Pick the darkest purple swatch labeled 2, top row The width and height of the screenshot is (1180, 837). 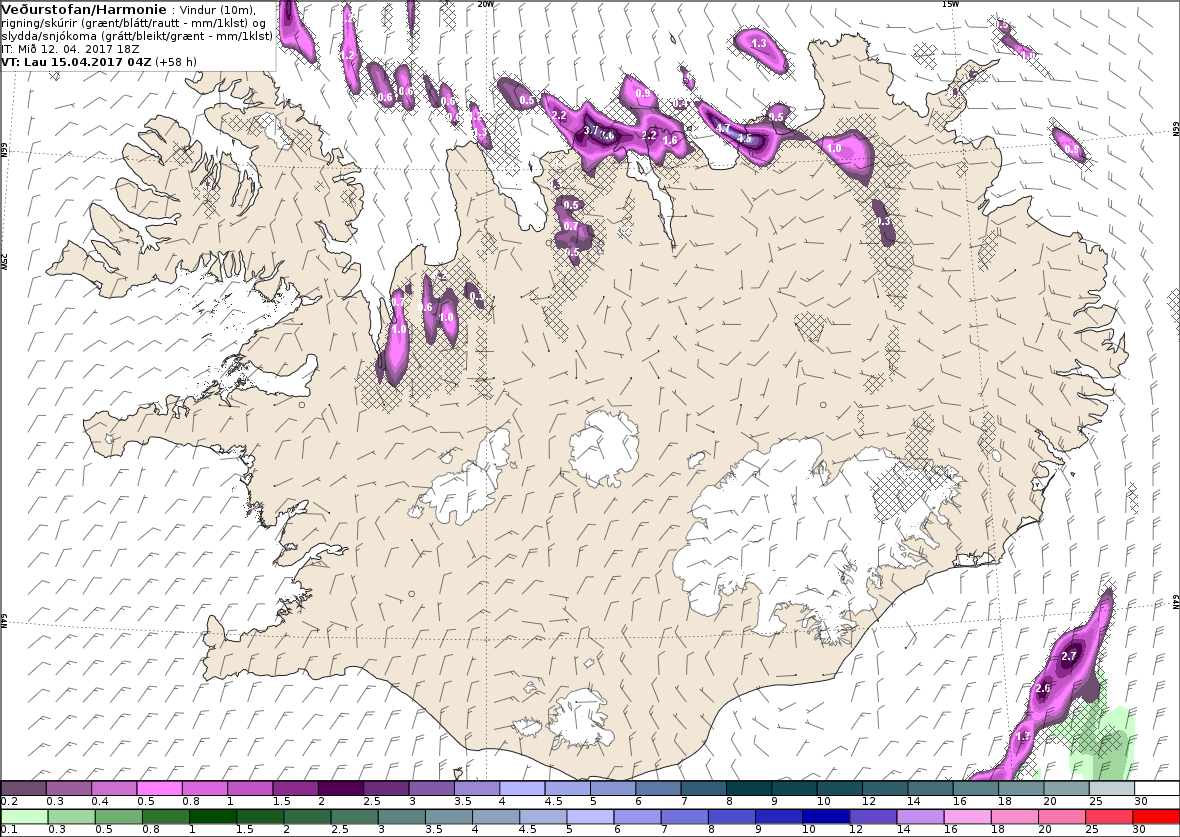341,788
